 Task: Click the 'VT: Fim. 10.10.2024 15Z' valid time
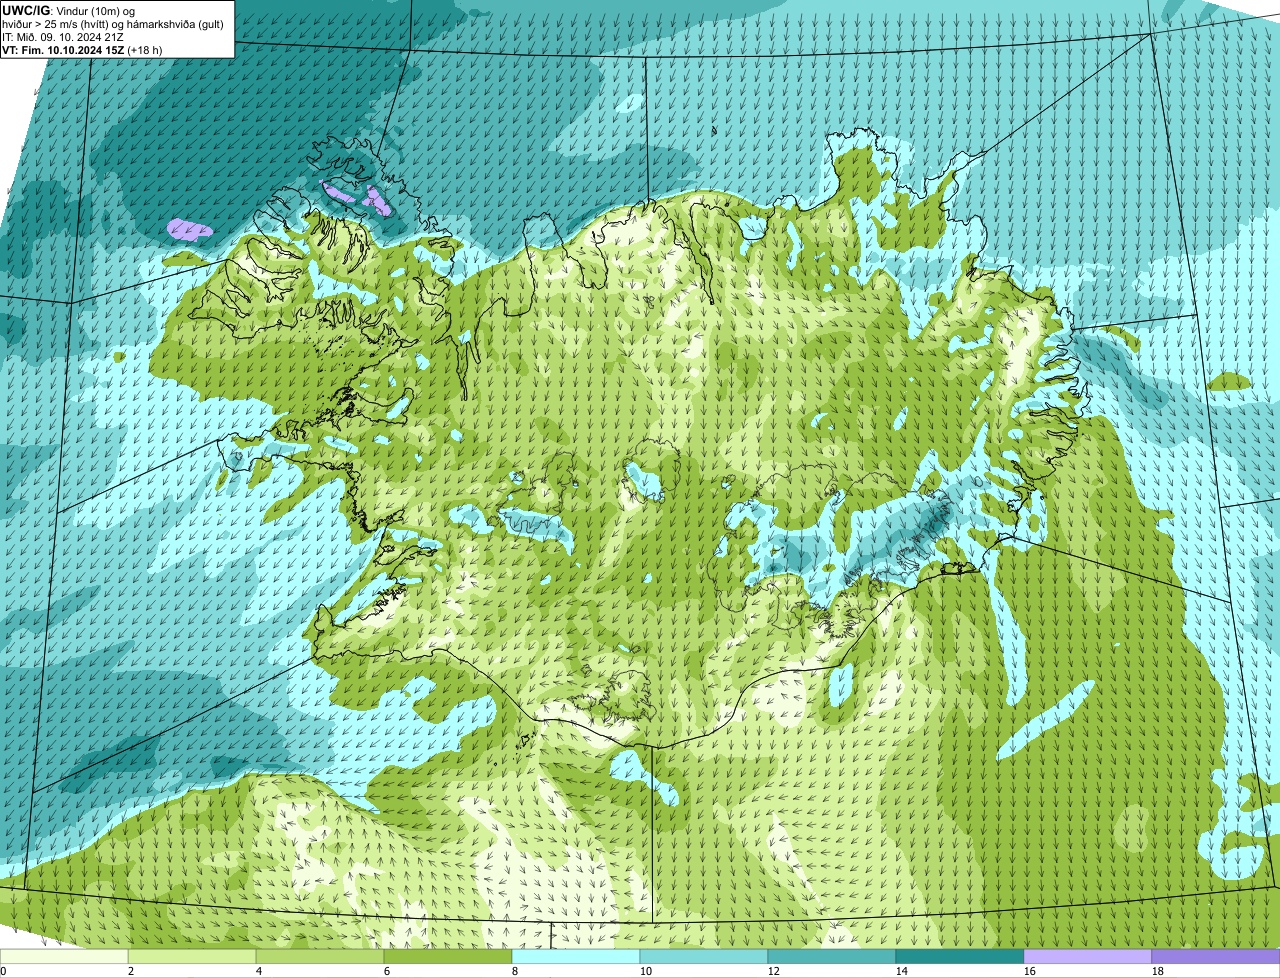tap(63, 50)
